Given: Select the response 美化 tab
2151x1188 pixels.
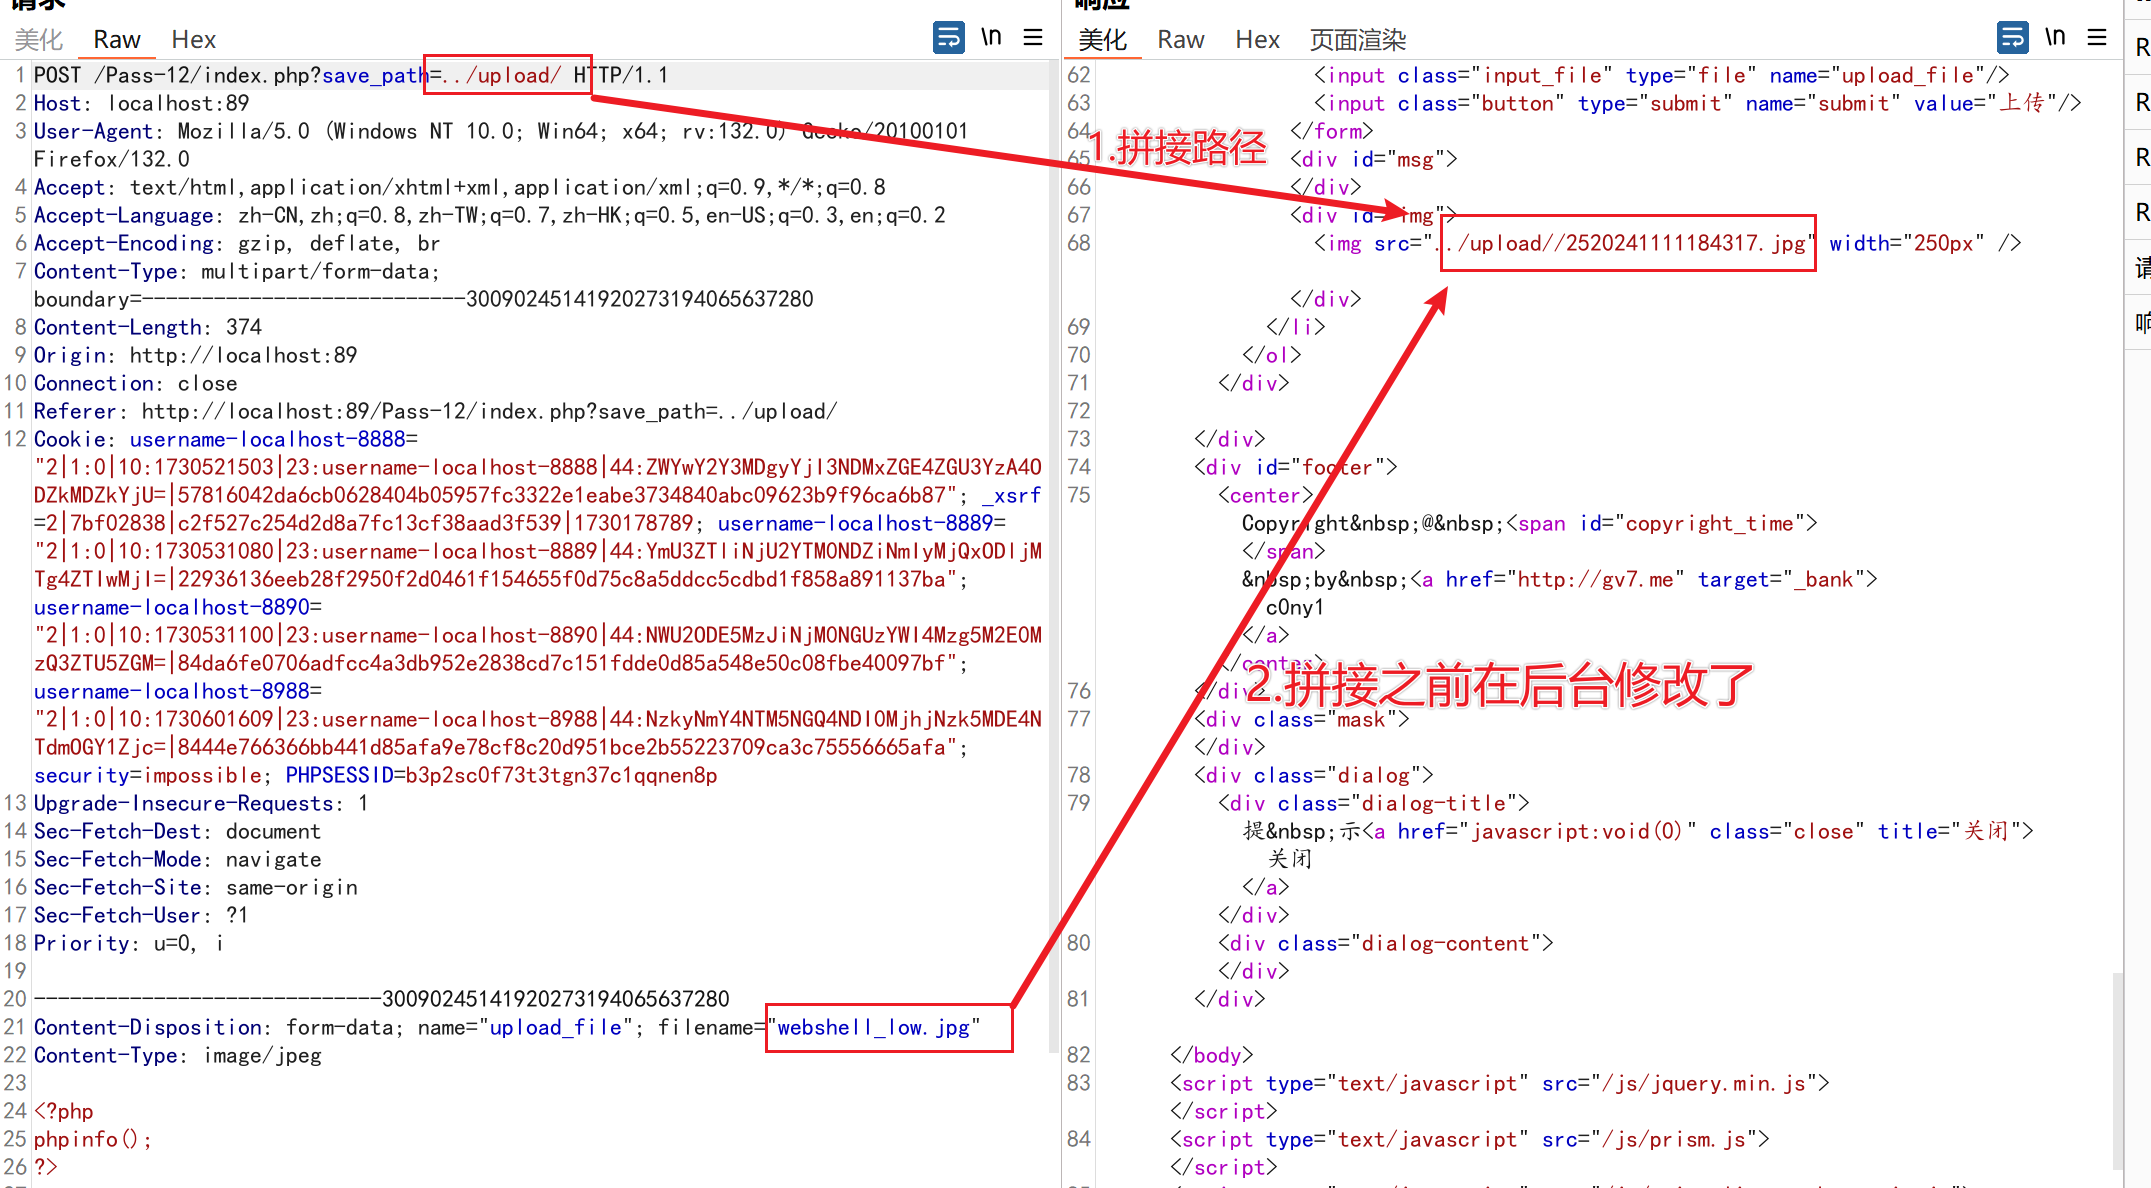Looking at the screenshot, I should click(x=1103, y=39).
